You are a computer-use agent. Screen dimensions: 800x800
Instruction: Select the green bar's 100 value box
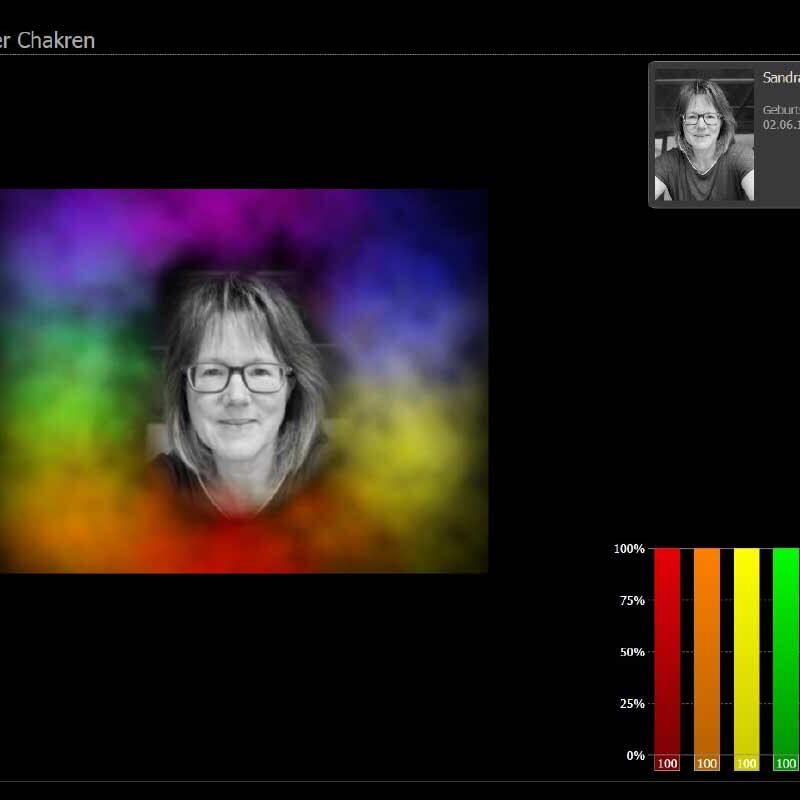[786, 764]
